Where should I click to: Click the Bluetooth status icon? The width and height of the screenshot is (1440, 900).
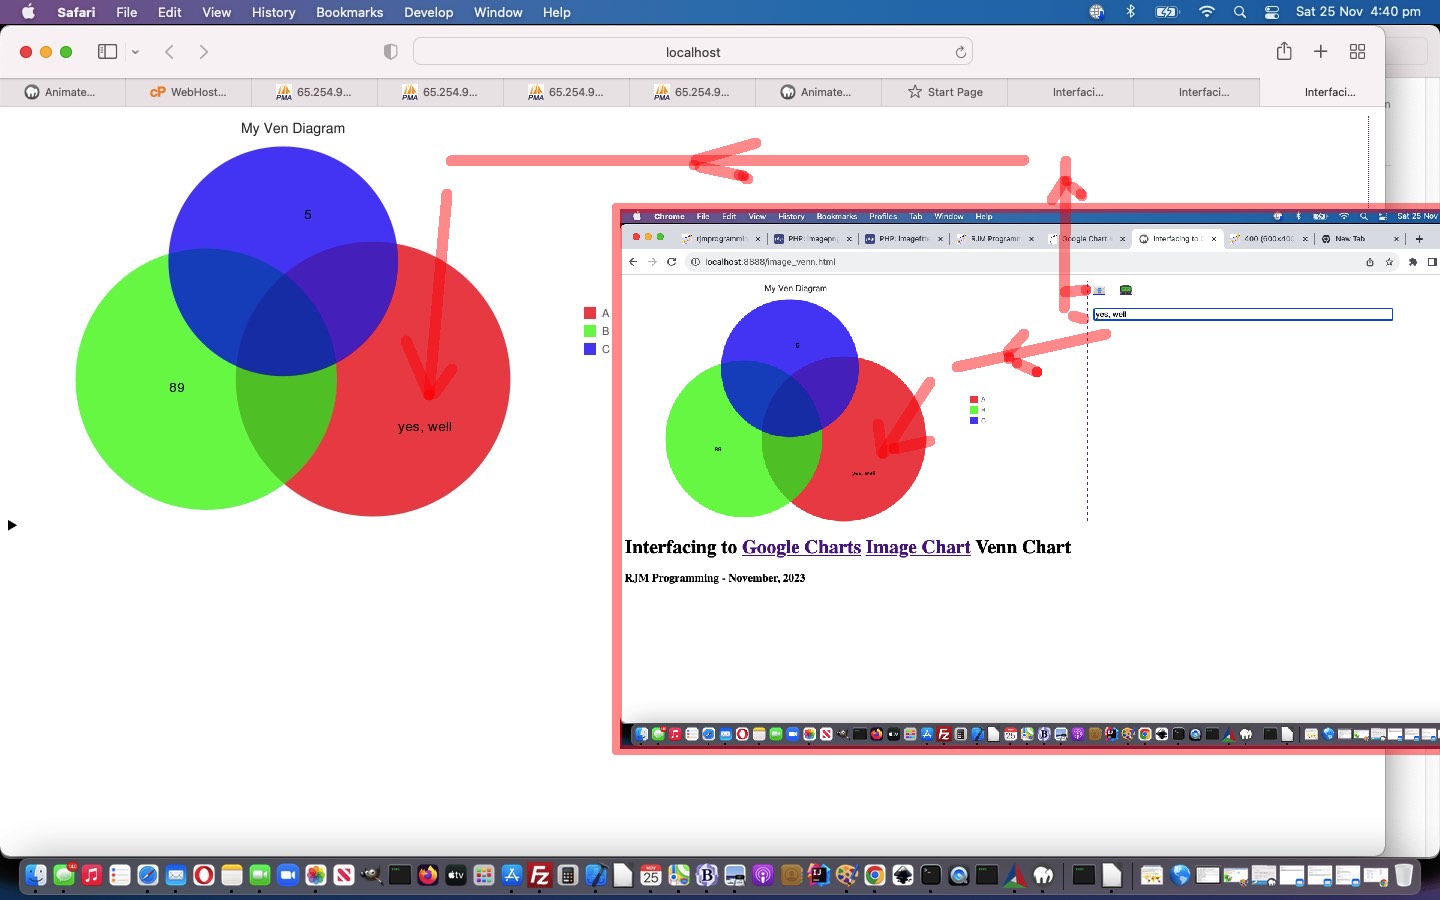(x=1131, y=12)
